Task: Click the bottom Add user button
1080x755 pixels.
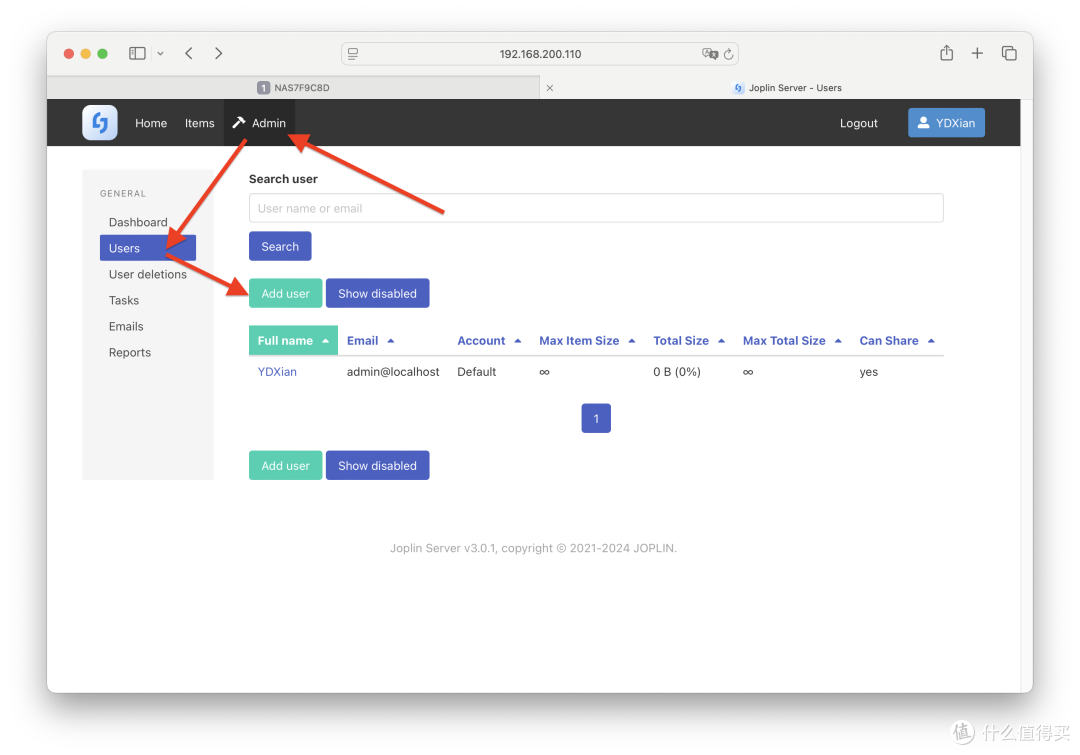Action: tap(285, 466)
